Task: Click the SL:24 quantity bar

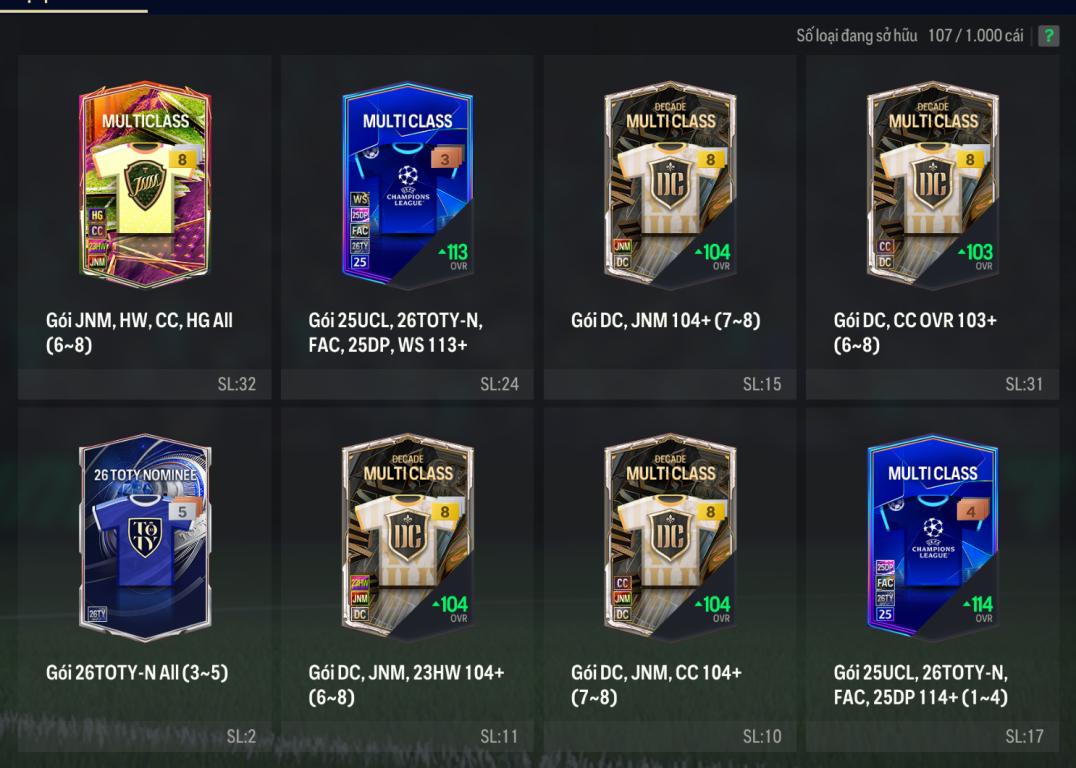Action: 408,384
